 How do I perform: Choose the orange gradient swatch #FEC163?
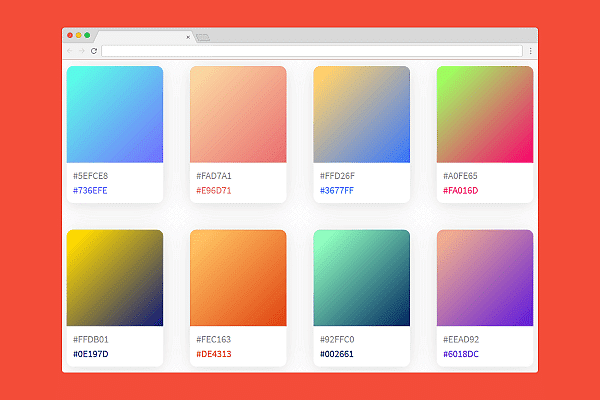(x=238, y=278)
